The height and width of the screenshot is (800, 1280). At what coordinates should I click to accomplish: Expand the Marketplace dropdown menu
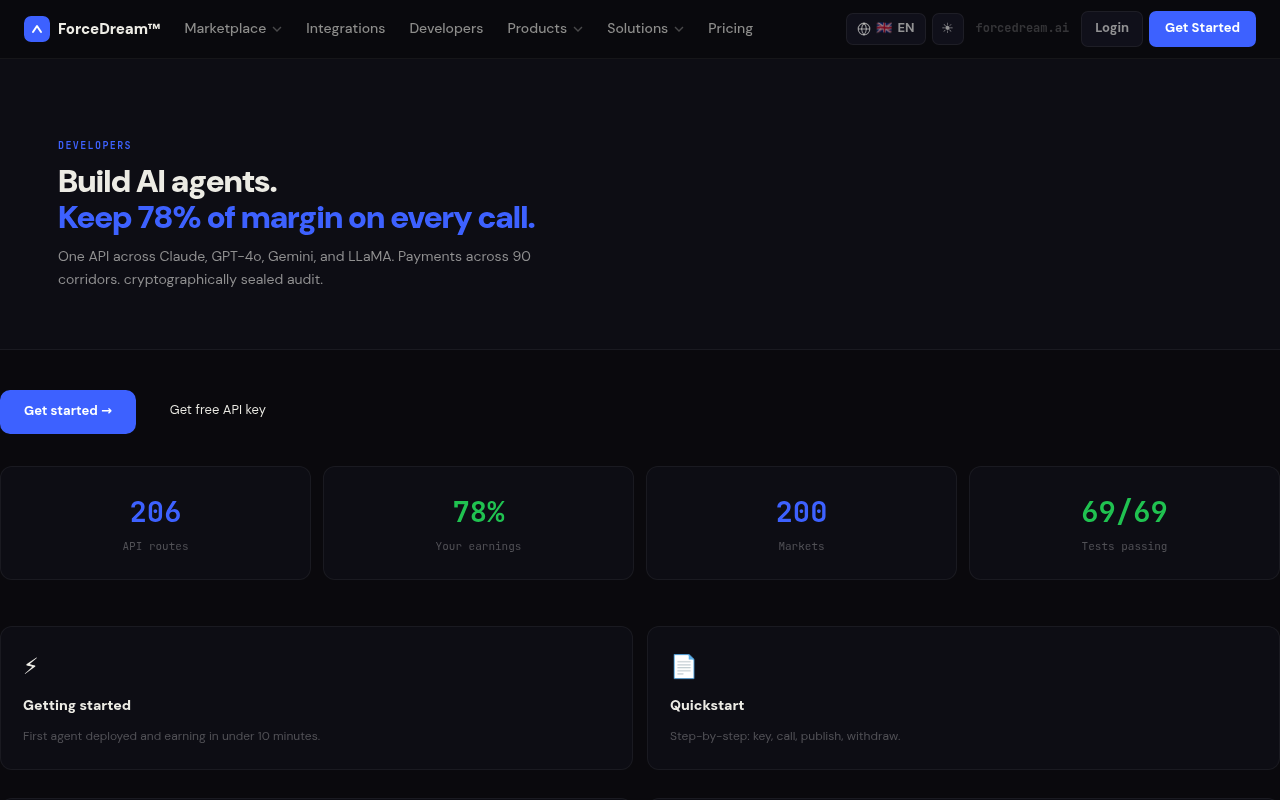click(233, 29)
